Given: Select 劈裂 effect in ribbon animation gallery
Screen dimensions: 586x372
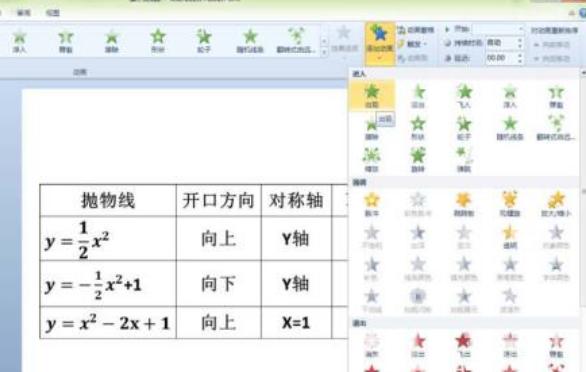Looking at the screenshot, I should (x=66, y=41).
